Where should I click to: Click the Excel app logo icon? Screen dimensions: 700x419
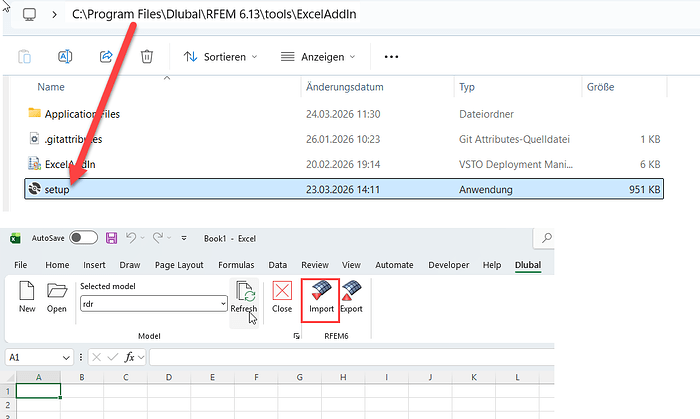16,238
